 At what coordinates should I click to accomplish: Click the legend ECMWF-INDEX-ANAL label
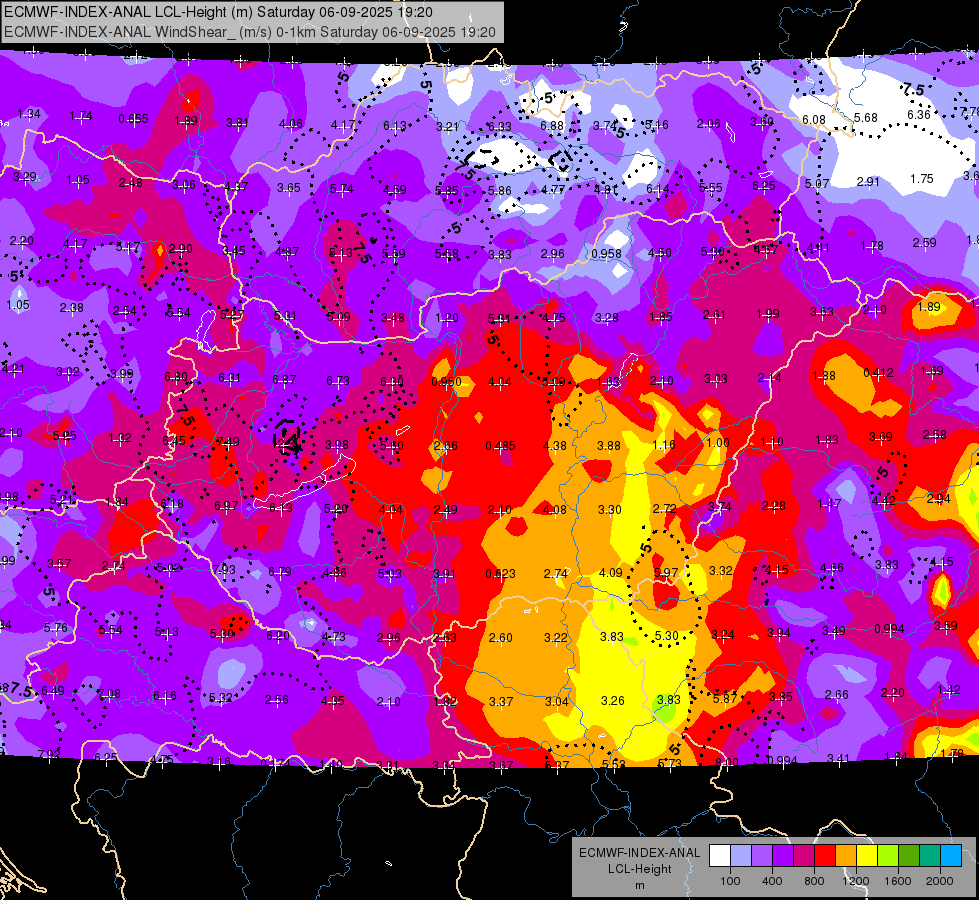pos(639,853)
